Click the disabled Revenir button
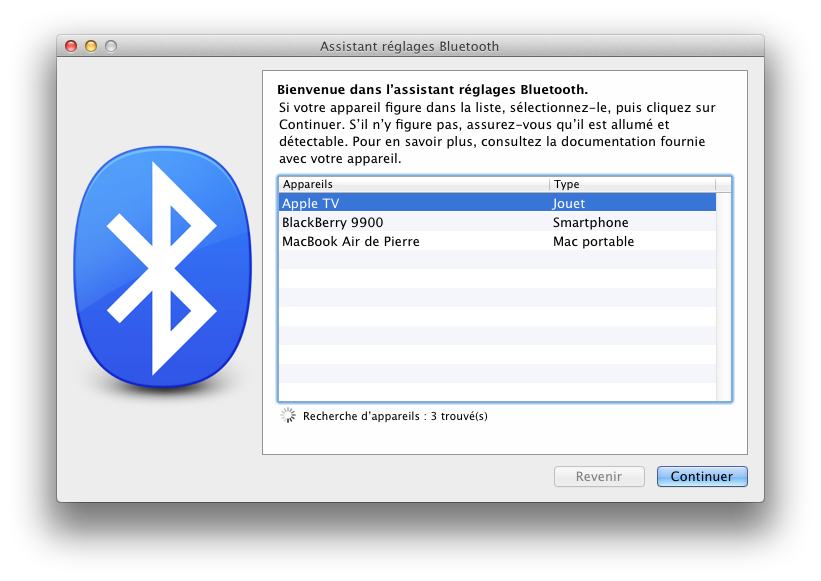The image size is (821, 581). (x=599, y=477)
